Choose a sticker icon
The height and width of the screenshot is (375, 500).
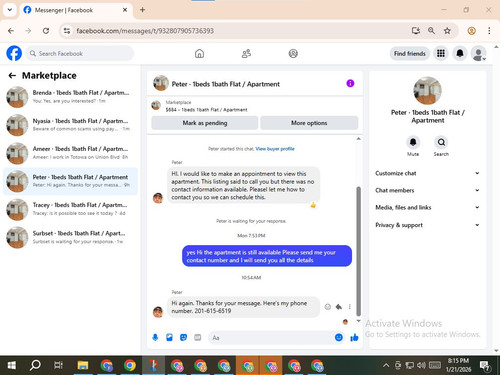tap(183, 338)
